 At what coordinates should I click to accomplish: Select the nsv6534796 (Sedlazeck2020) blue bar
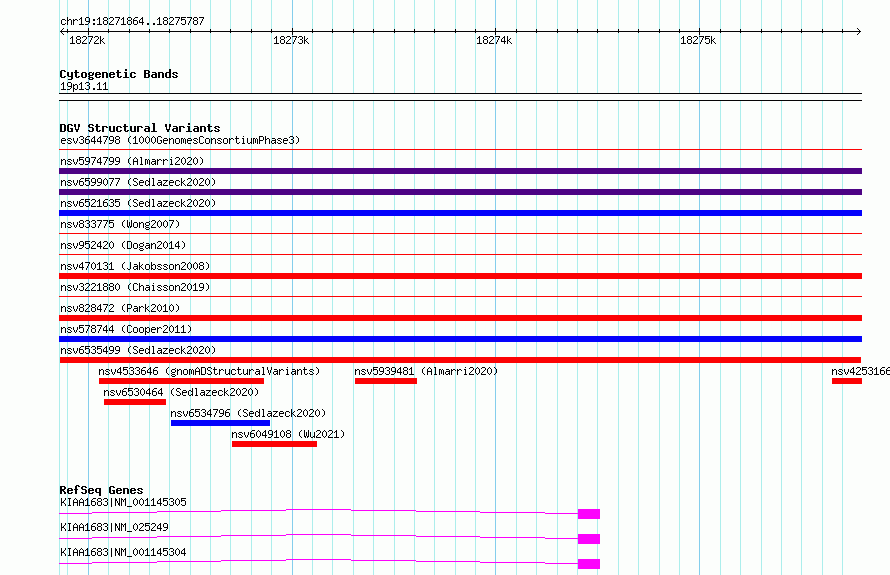[x=220, y=423]
